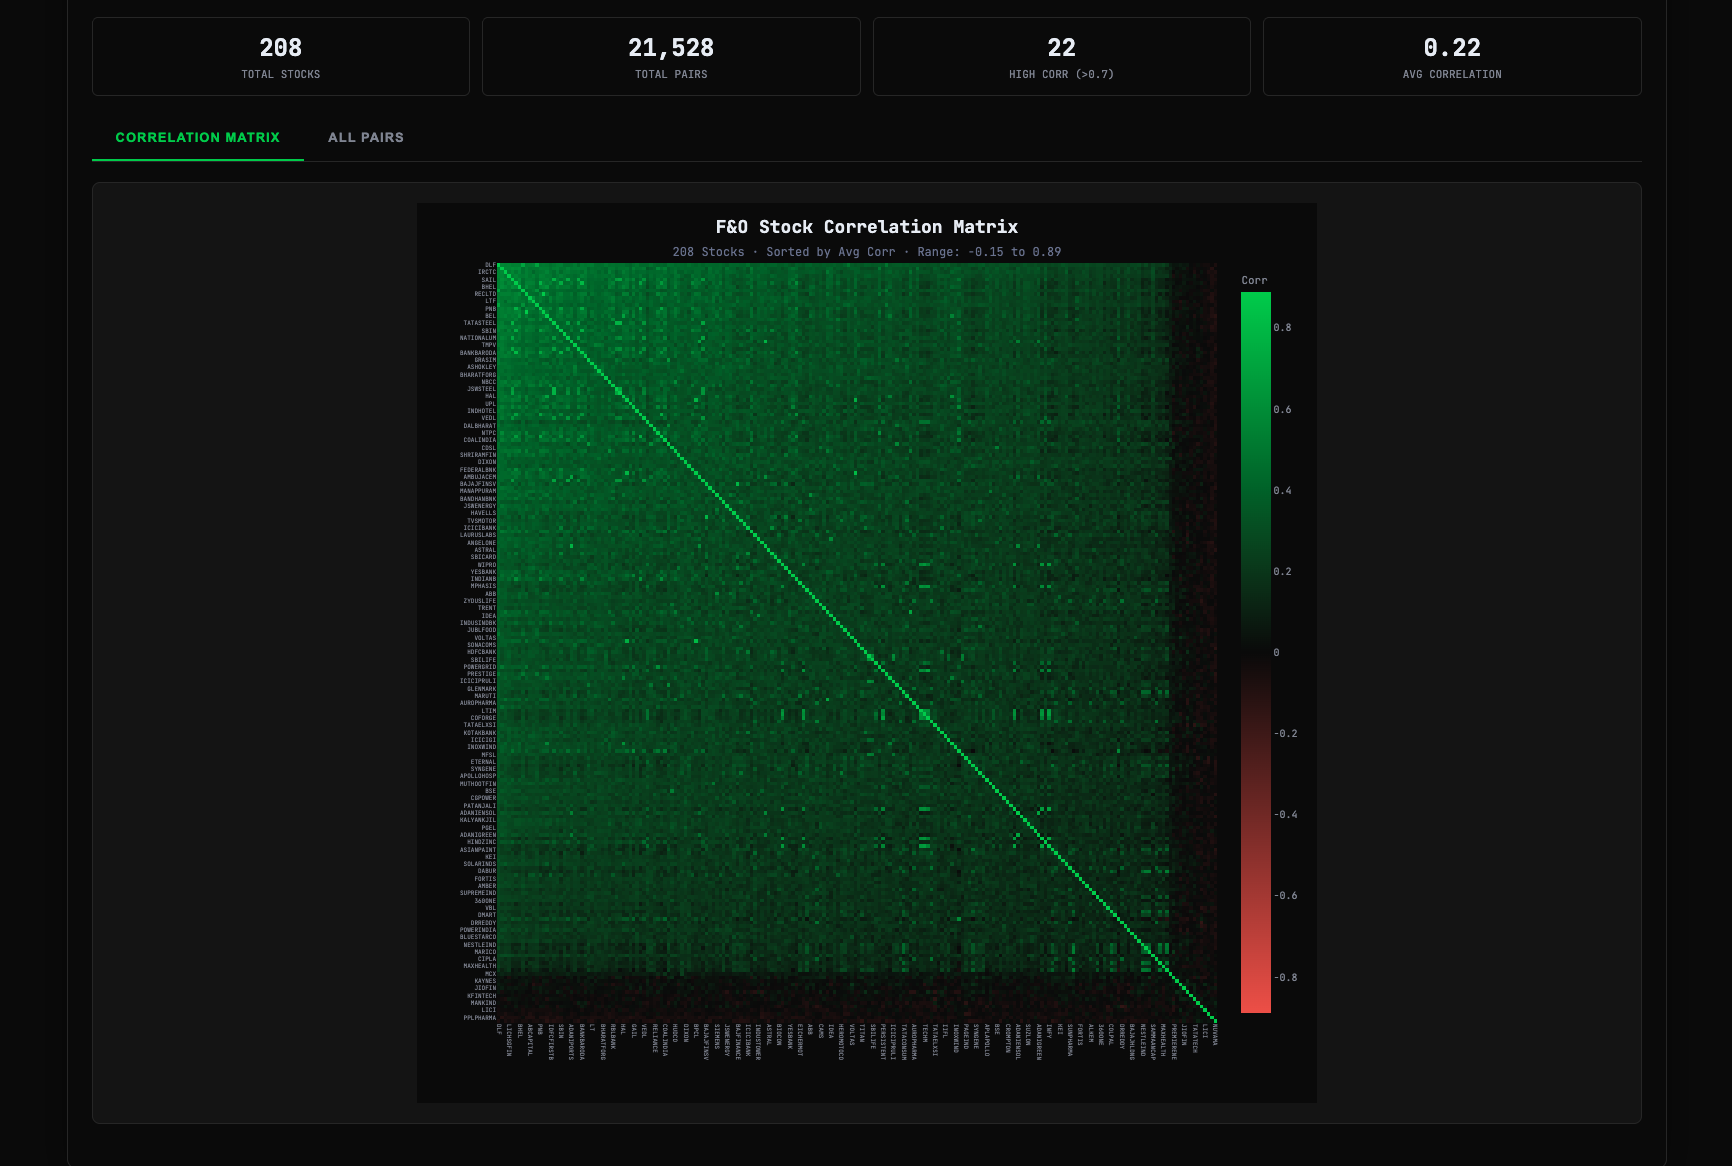This screenshot has height=1166, width=1732.
Task: Click the Total Stocks 208 card
Action: click(280, 57)
